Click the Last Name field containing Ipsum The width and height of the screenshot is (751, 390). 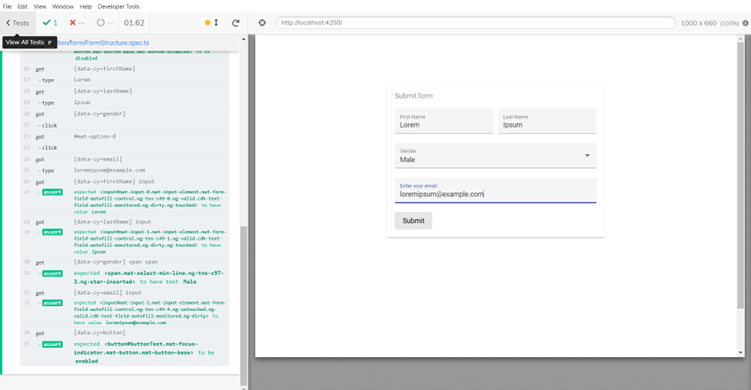click(x=547, y=121)
